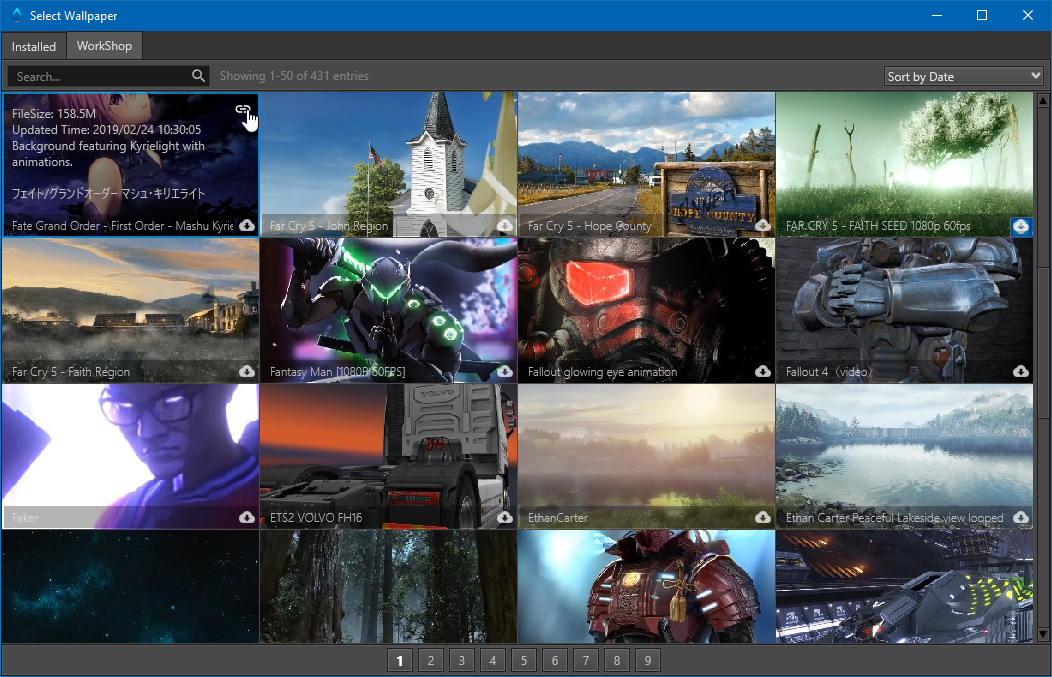Open page 5 of workshop entries

[523, 661]
